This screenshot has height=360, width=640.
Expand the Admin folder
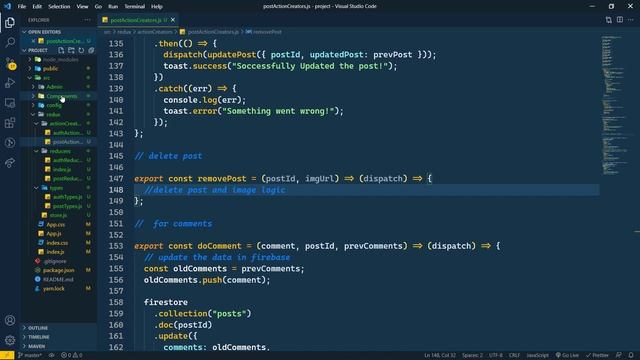[33, 87]
